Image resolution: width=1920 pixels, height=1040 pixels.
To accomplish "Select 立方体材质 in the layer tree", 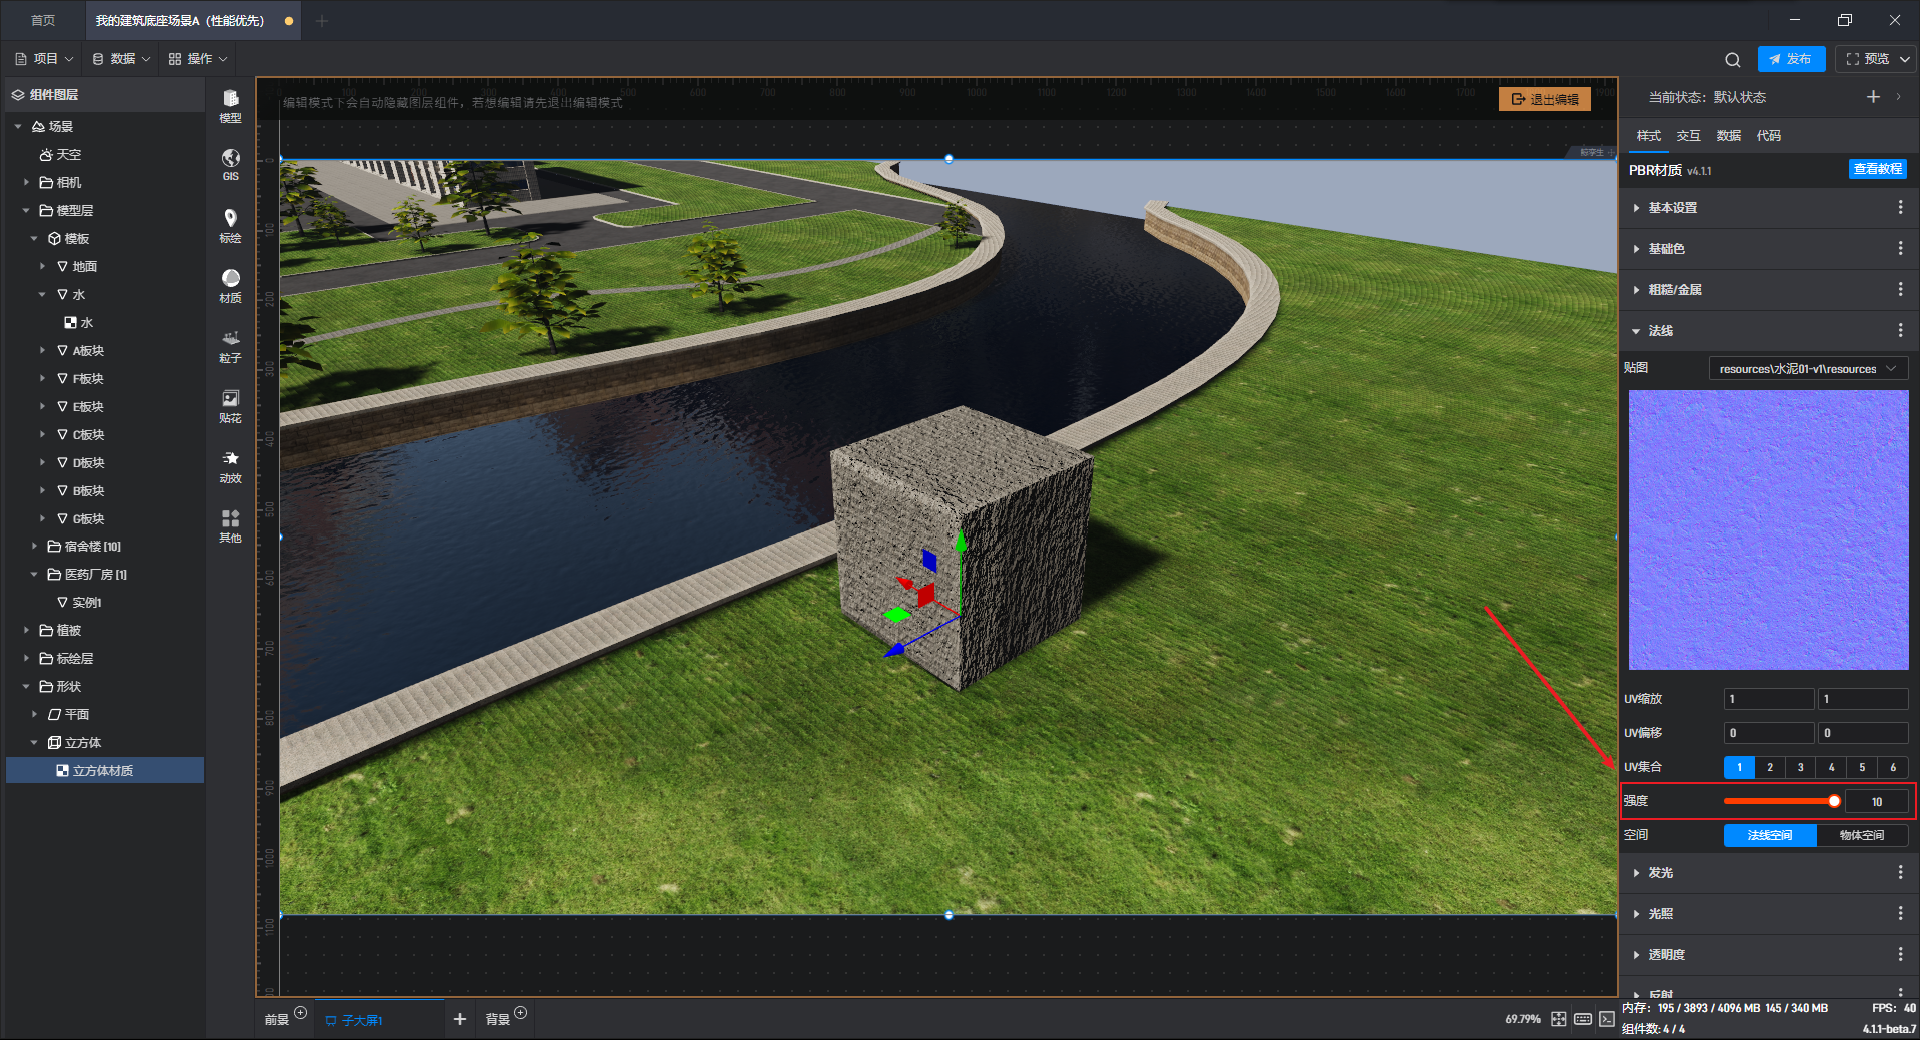I will pyautogui.click(x=103, y=771).
